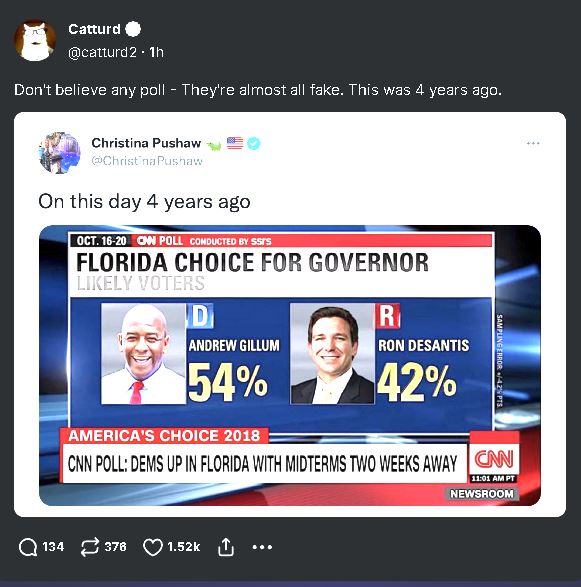
Task: View the 134 replies count
Action: point(53,547)
